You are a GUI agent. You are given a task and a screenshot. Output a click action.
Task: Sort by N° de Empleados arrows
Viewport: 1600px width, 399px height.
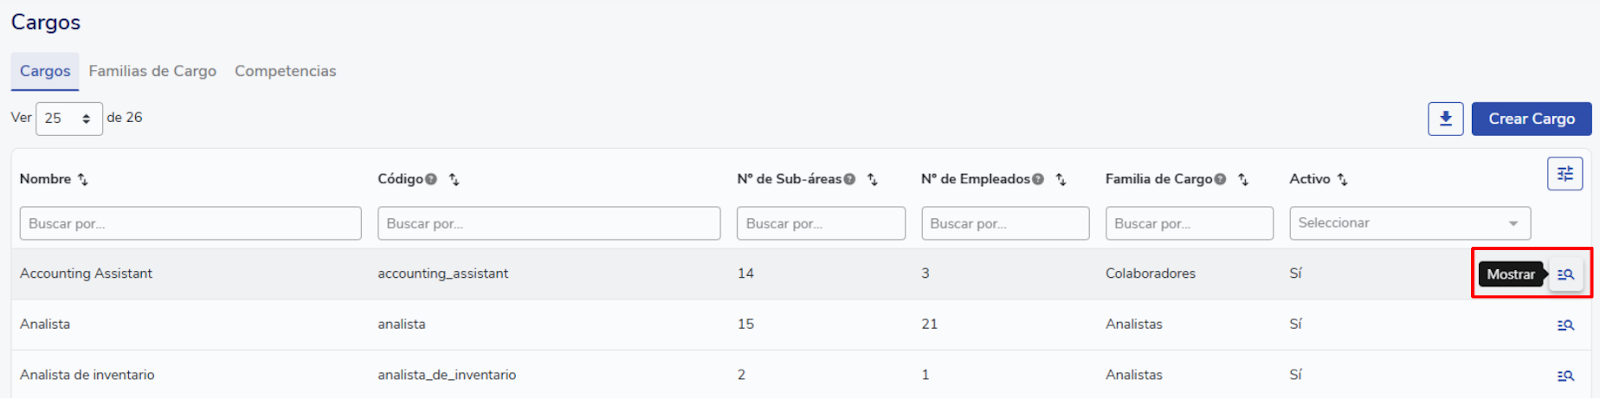[x=1061, y=180]
